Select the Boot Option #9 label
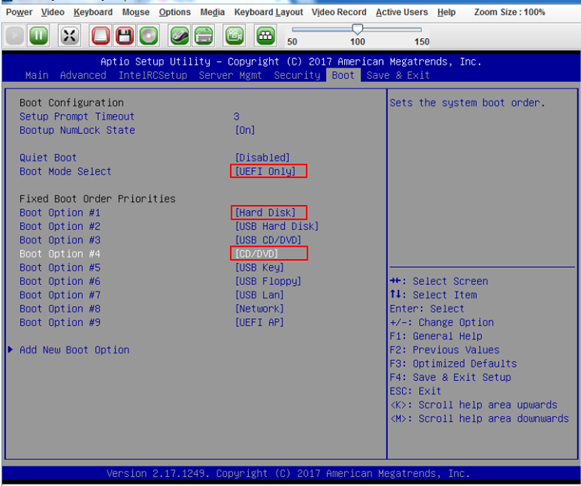Screen dimensions: 581x486 tap(60, 322)
